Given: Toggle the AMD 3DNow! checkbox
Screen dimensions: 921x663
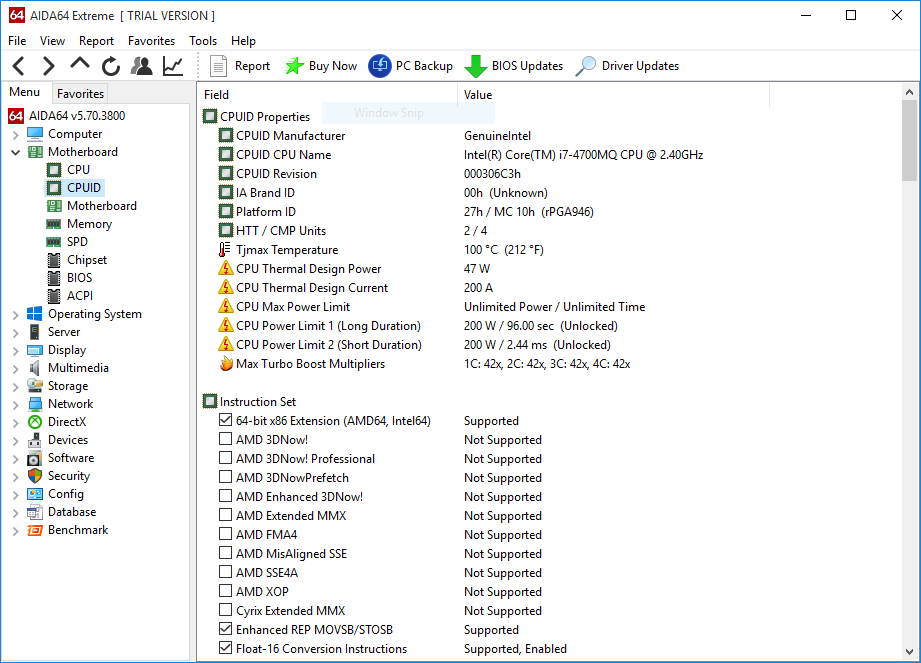Looking at the screenshot, I should (226, 439).
